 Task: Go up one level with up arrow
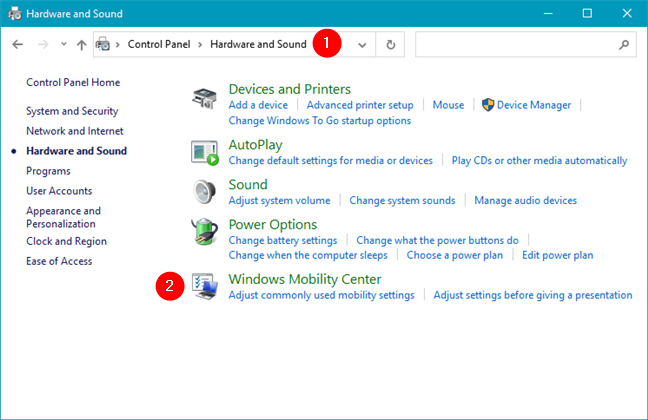(x=81, y=45)
